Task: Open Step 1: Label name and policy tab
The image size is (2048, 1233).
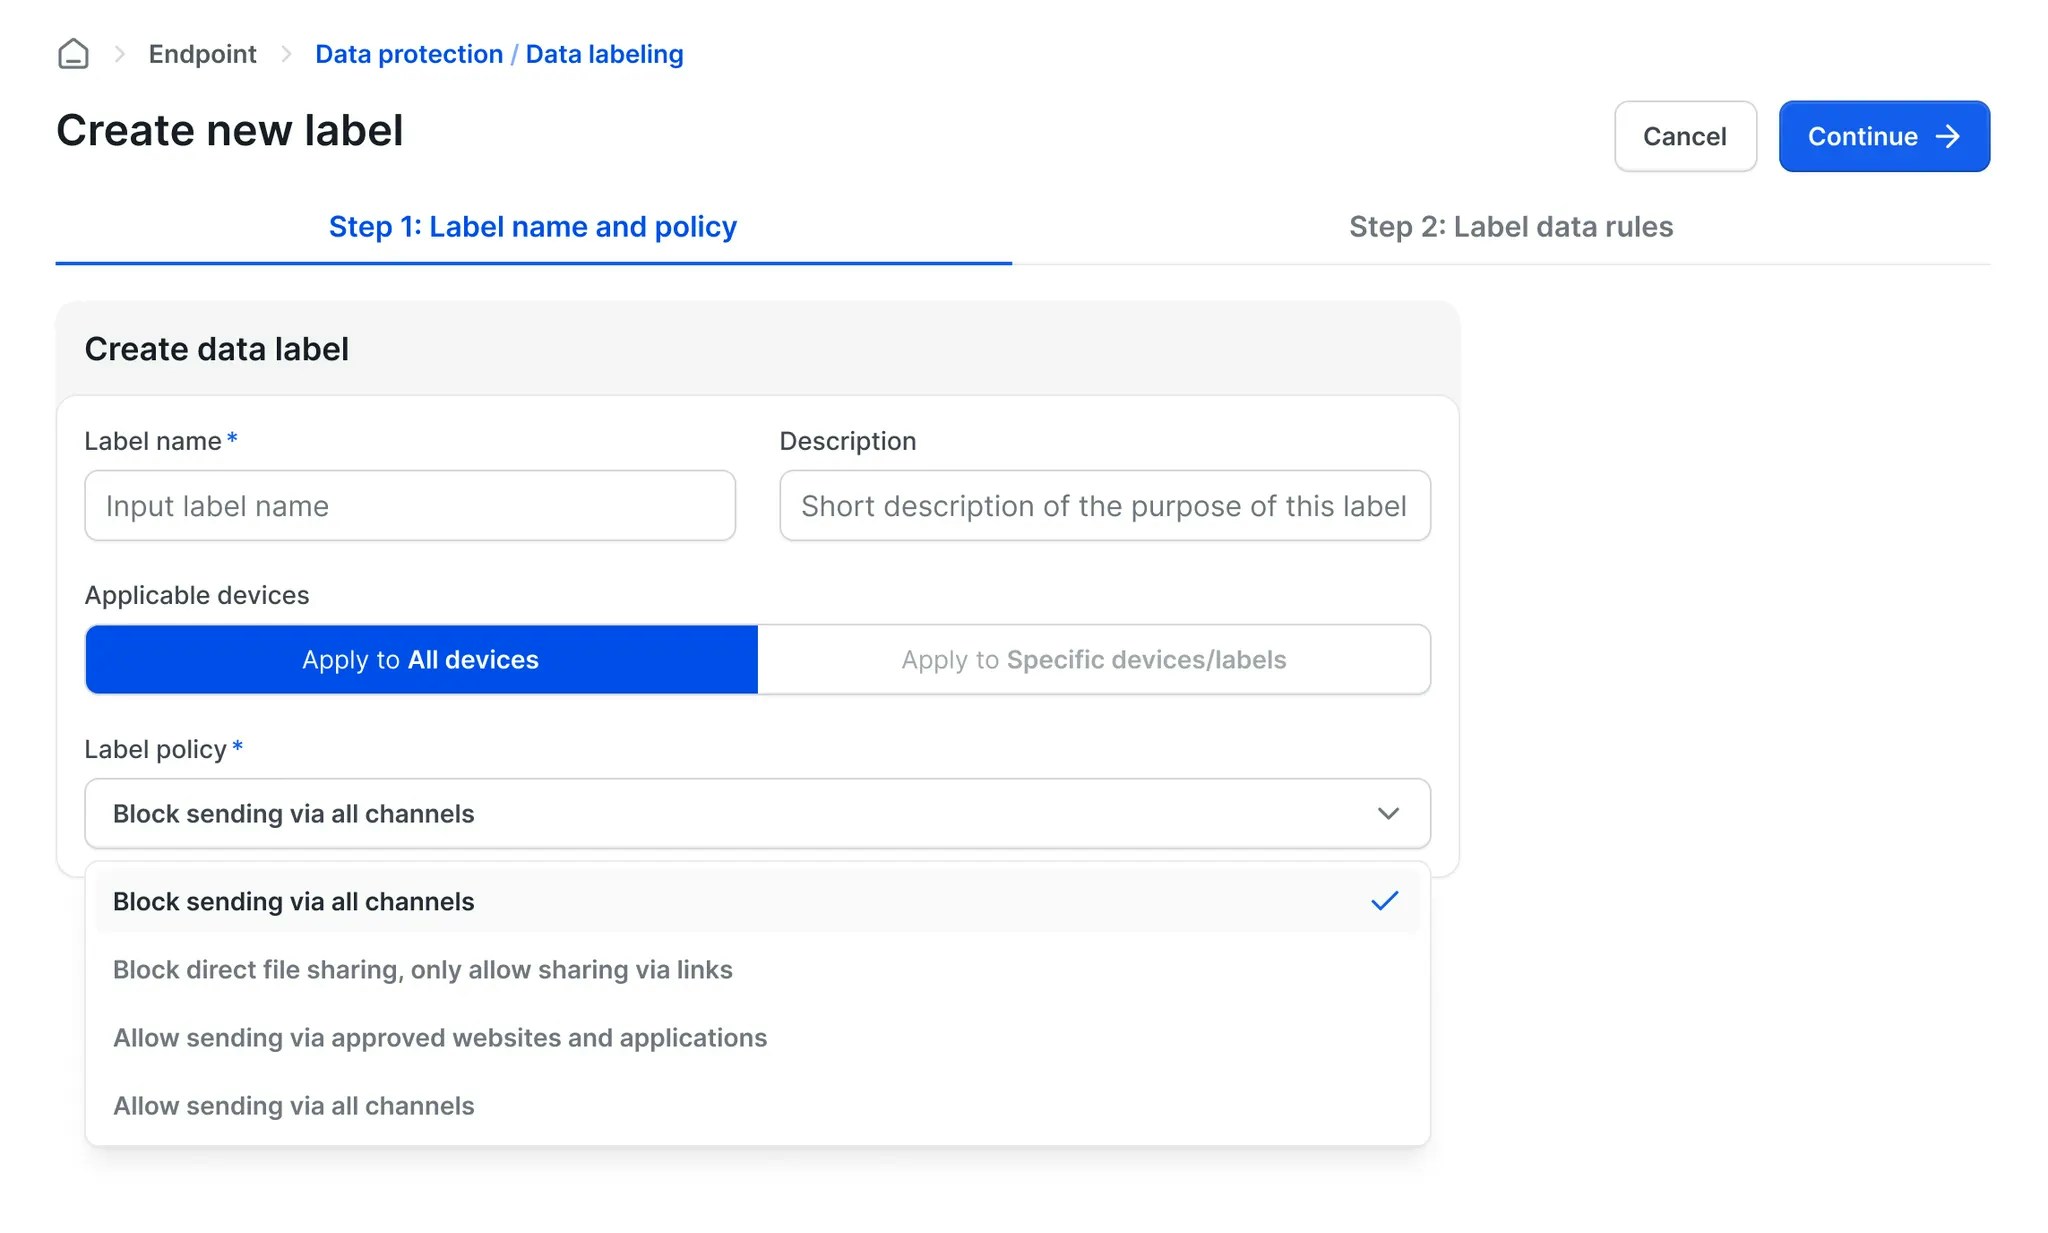Action: pos(533,227)
